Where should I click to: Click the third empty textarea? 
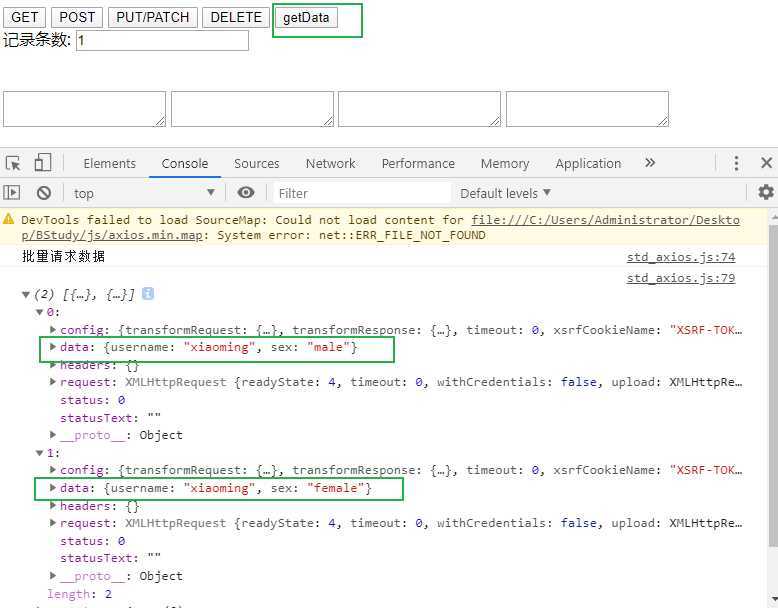pos(419,109)
